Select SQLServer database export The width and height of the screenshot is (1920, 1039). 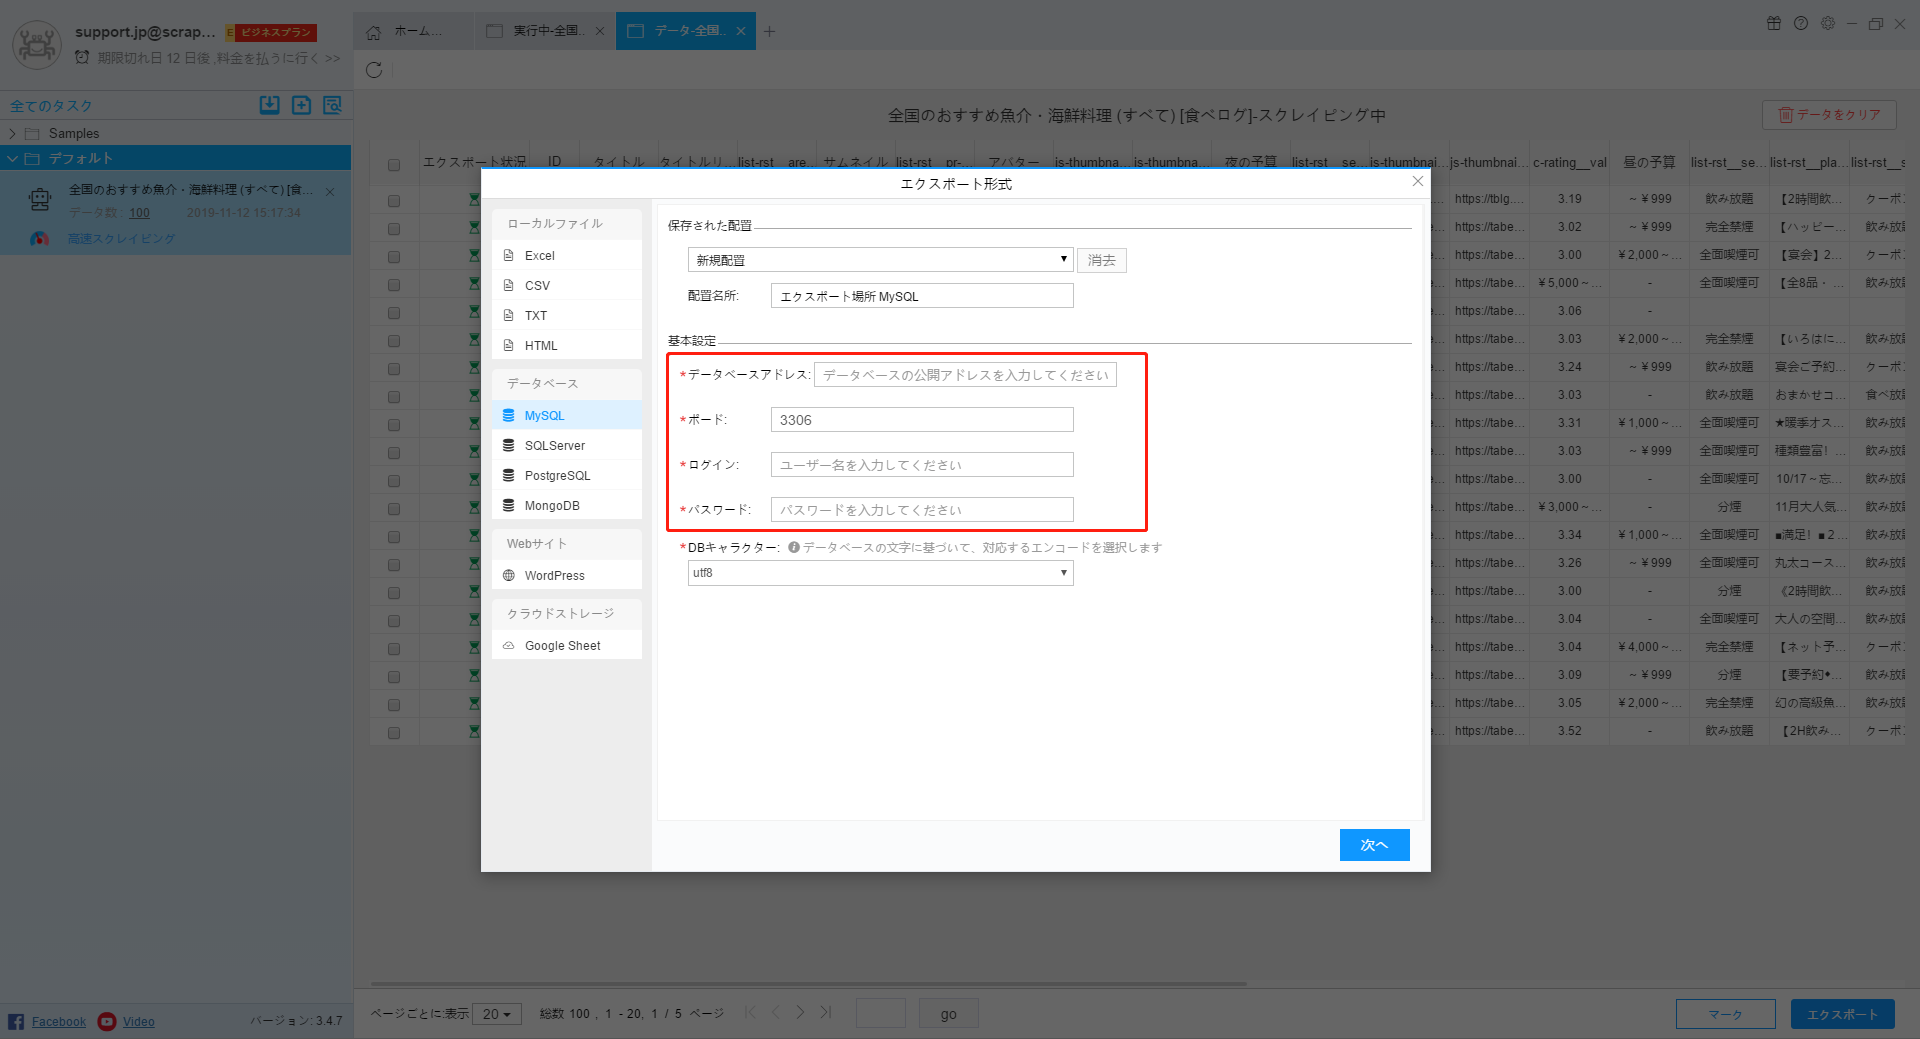point(567,445)
